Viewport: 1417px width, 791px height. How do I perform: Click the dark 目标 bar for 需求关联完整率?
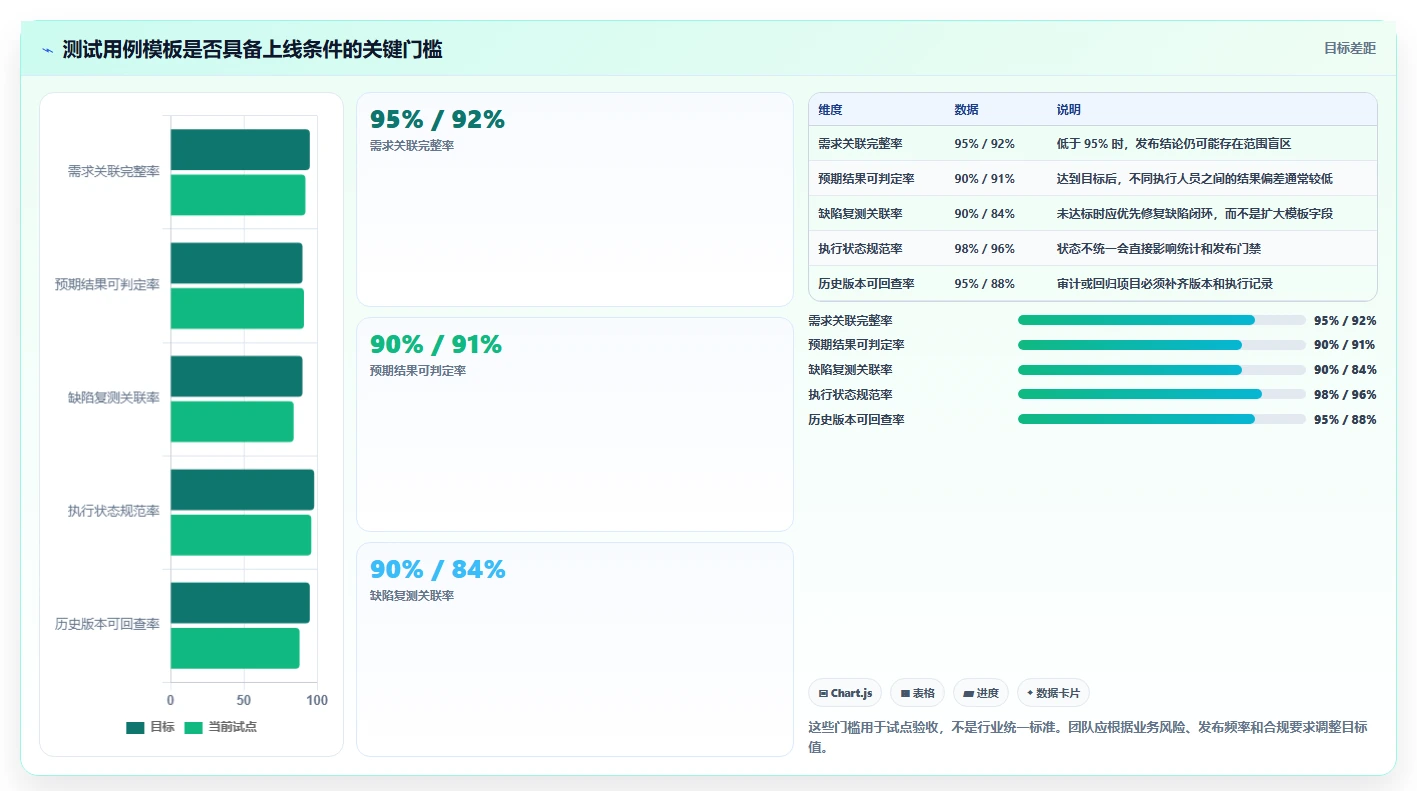240,150
